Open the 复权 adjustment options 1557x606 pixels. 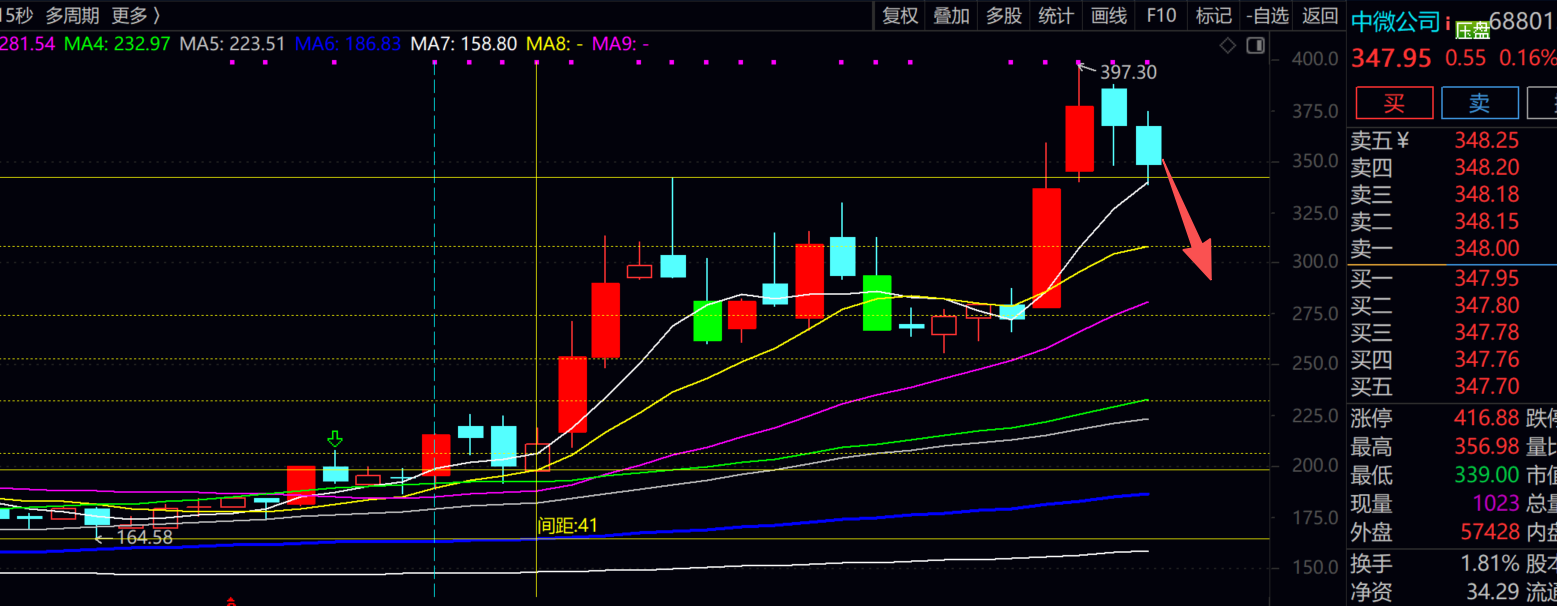point(900,16)
